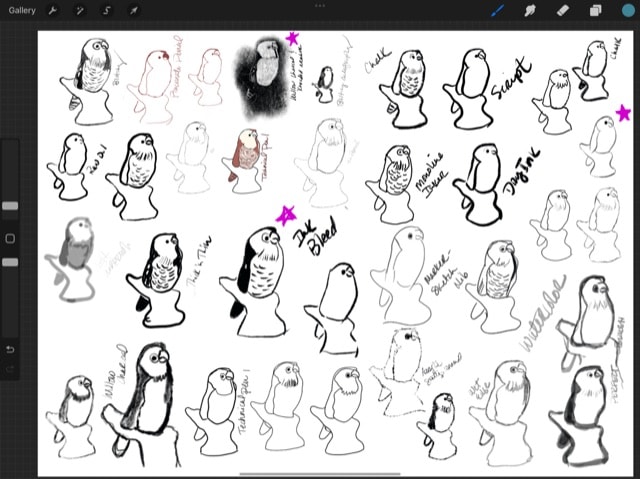Undo the last stroke

(10, 350)
